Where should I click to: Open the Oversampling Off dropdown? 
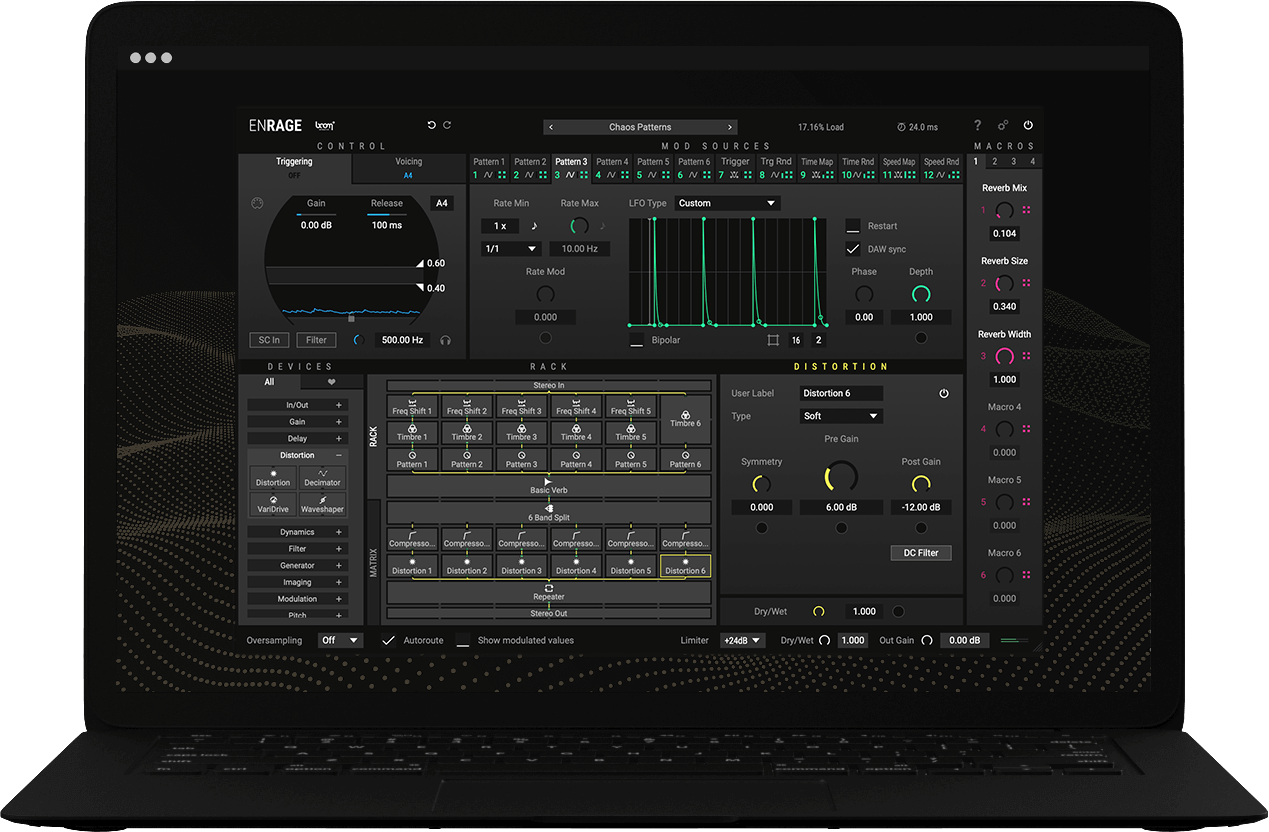coord(340,640)
